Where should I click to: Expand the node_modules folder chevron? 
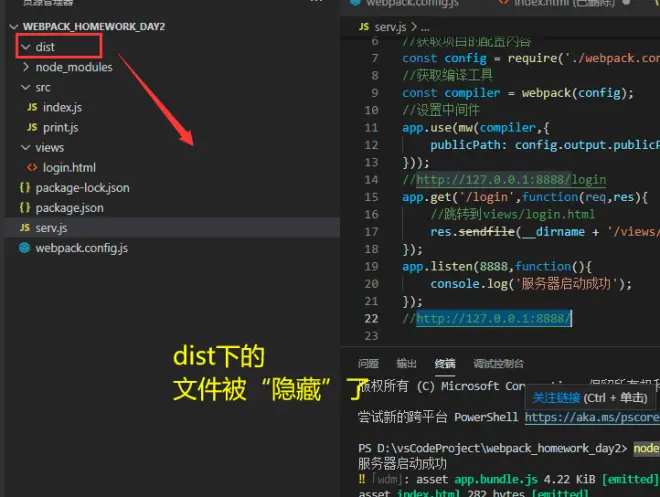tap(26, 67)
